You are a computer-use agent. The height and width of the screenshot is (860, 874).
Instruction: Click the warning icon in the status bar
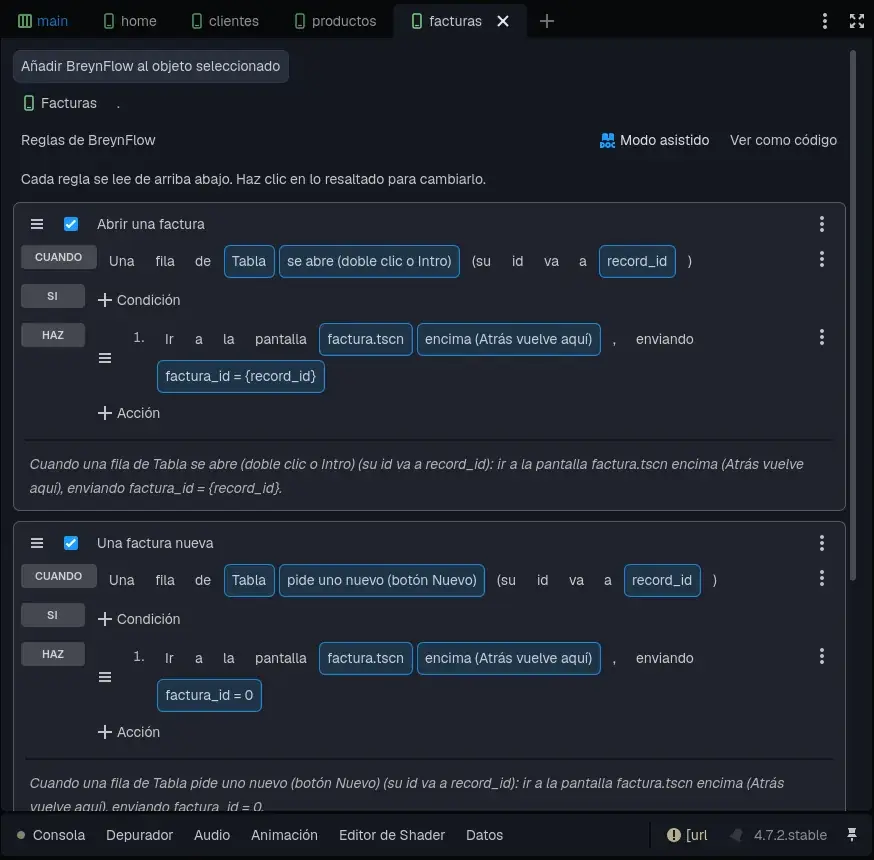click(674, 835)
